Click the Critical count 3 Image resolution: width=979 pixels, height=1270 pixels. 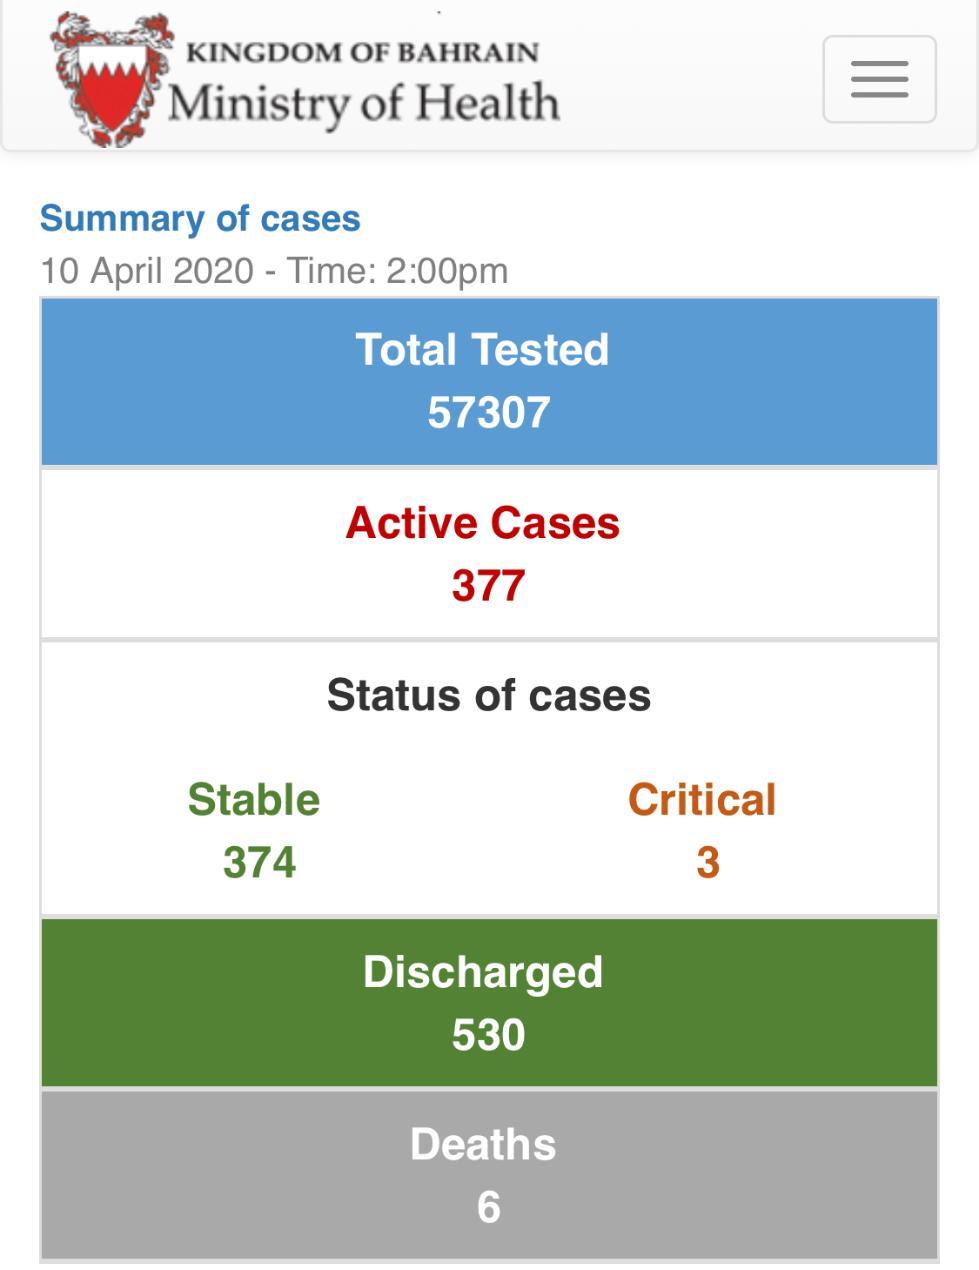click(707, 862)
